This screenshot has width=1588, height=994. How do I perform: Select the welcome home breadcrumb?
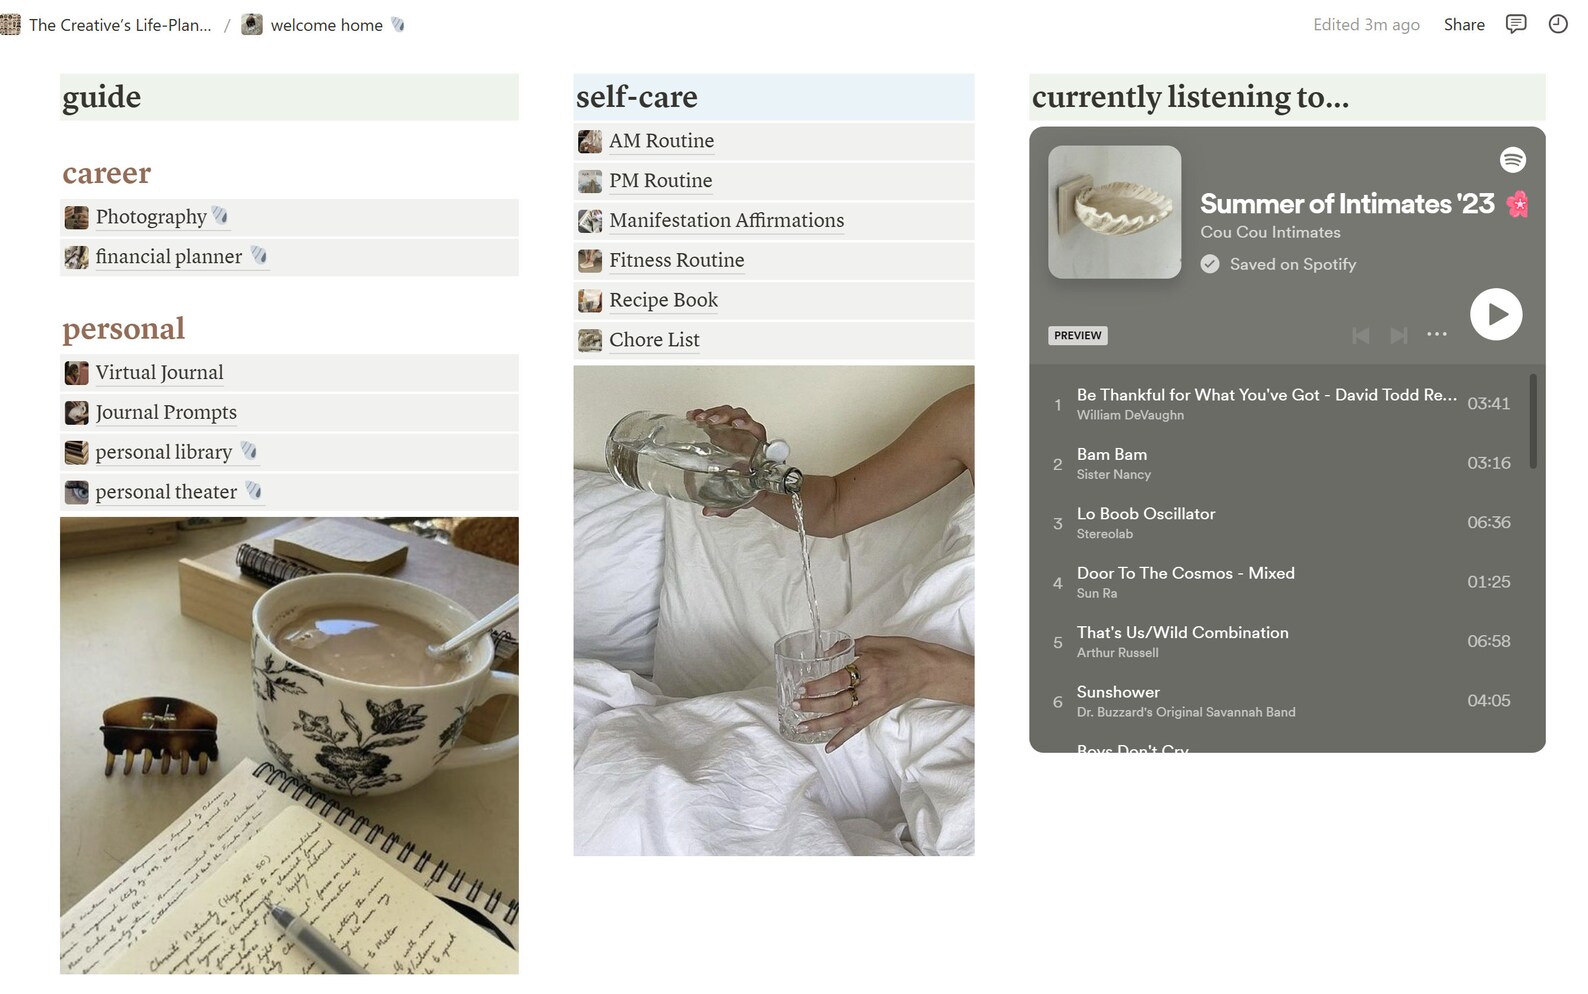324,25
